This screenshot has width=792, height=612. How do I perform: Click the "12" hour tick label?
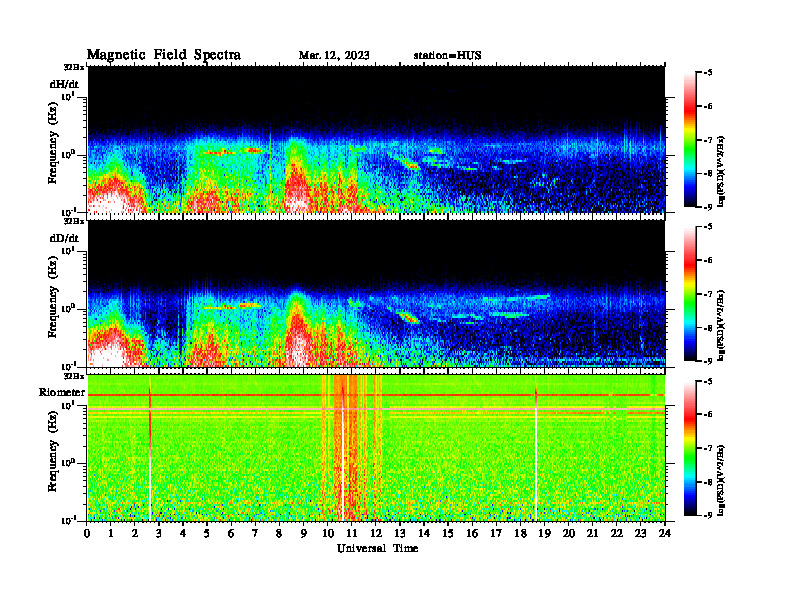coord(375,534)
